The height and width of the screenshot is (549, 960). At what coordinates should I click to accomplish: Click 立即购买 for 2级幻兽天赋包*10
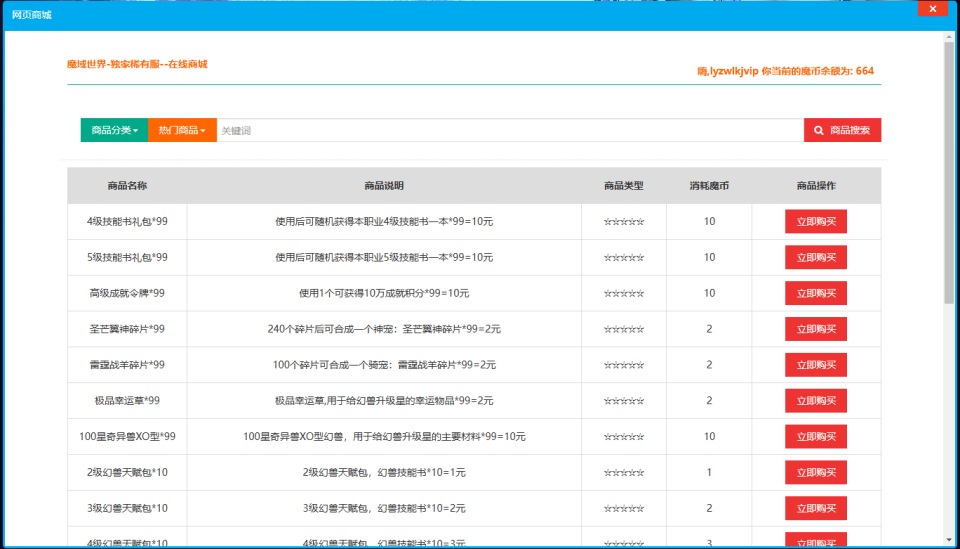(x=815, y=473)
